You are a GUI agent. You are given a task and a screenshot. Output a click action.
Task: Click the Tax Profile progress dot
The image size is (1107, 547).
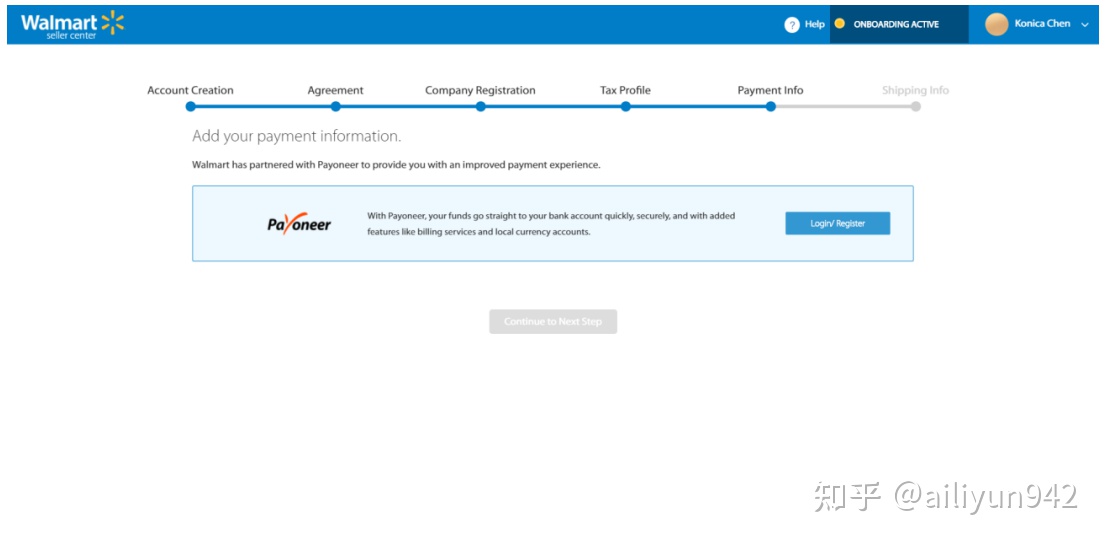click(626, 107)
